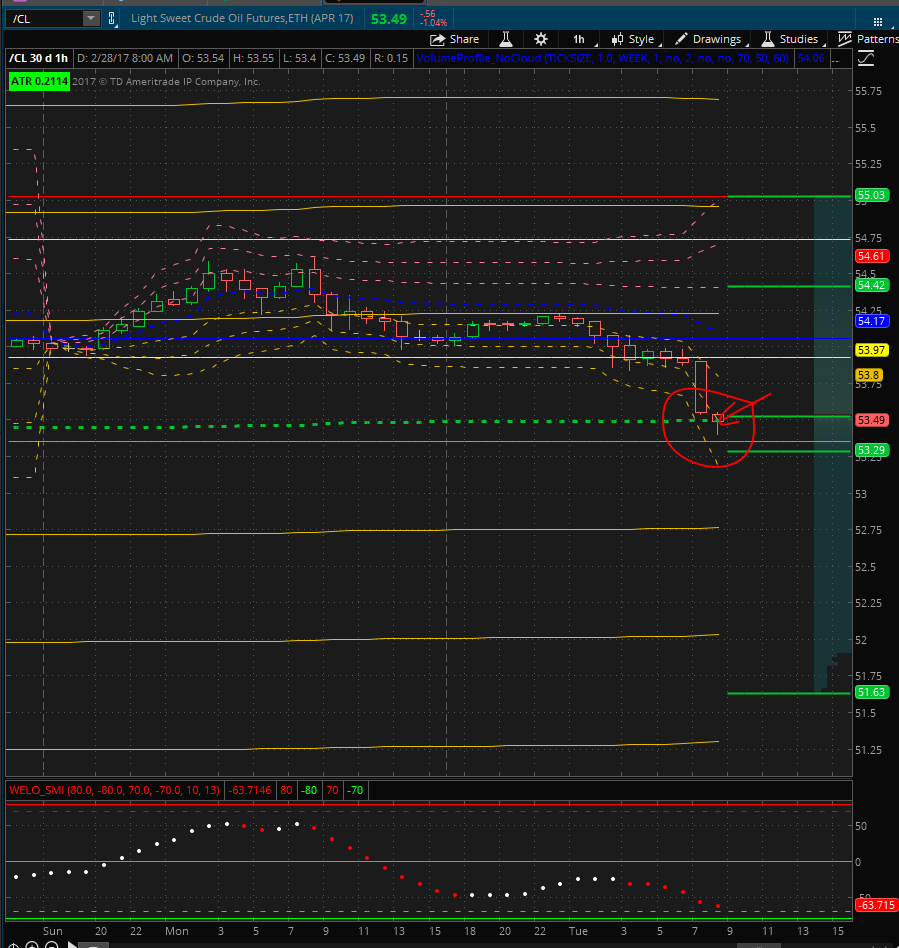Click the WELO_SMI study label
899x948 pixels.
pos(115,790)
